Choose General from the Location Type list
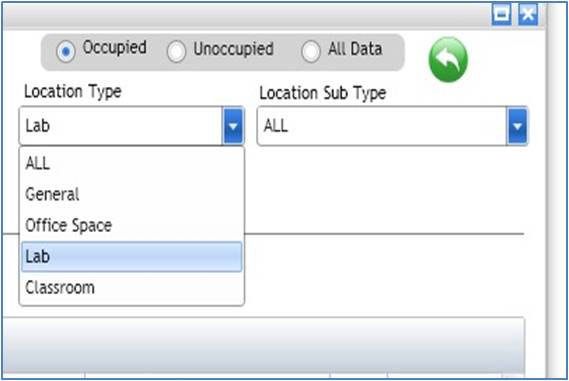This screenshot has width=569, height=381. pyautogui.click(x=132, y=194)
